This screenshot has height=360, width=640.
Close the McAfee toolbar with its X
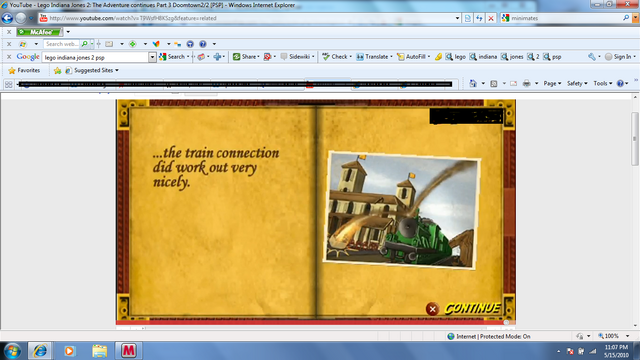(x=9, y=32)
